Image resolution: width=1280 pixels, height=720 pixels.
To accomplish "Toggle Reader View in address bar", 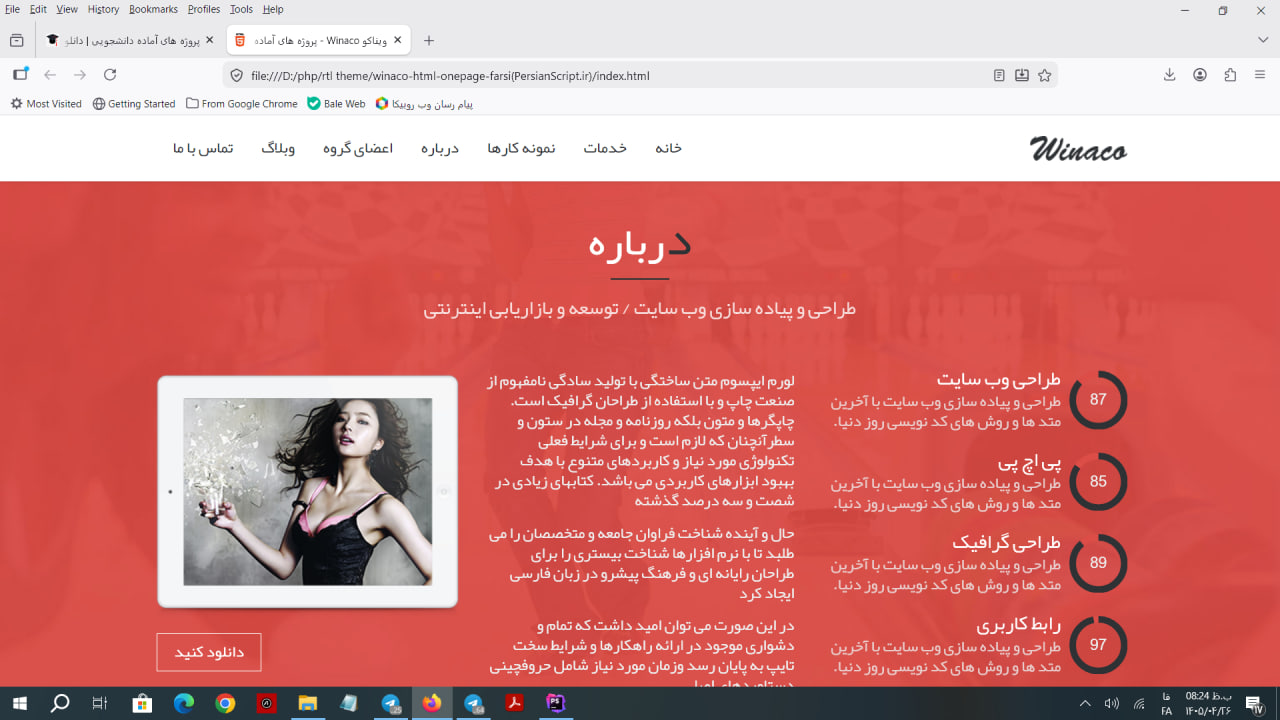I will pyautogui.click(x=999, y=75).
